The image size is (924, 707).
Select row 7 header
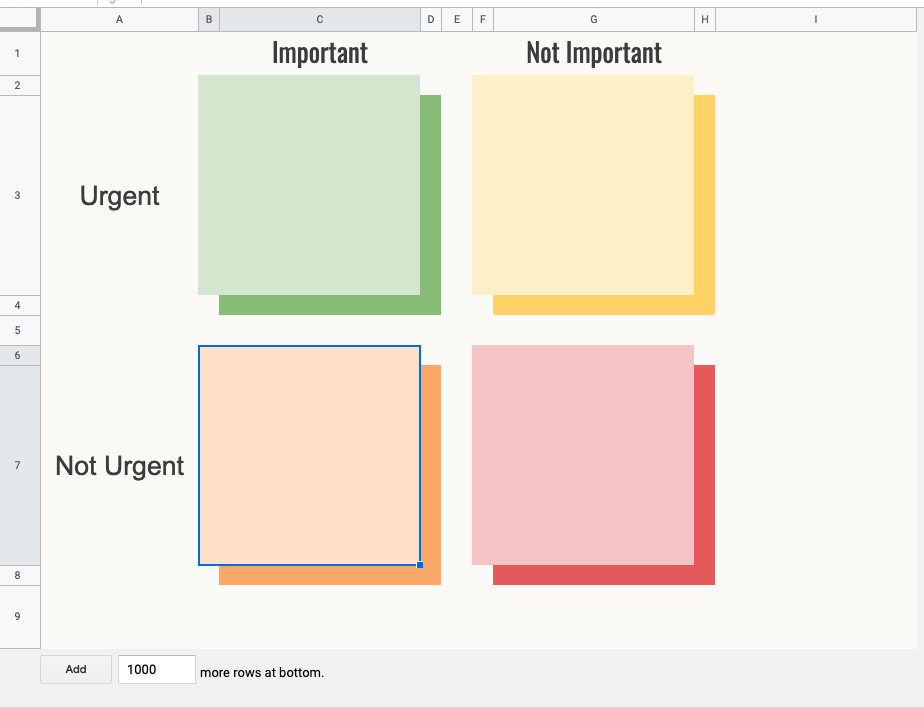[x=18, y=466]
